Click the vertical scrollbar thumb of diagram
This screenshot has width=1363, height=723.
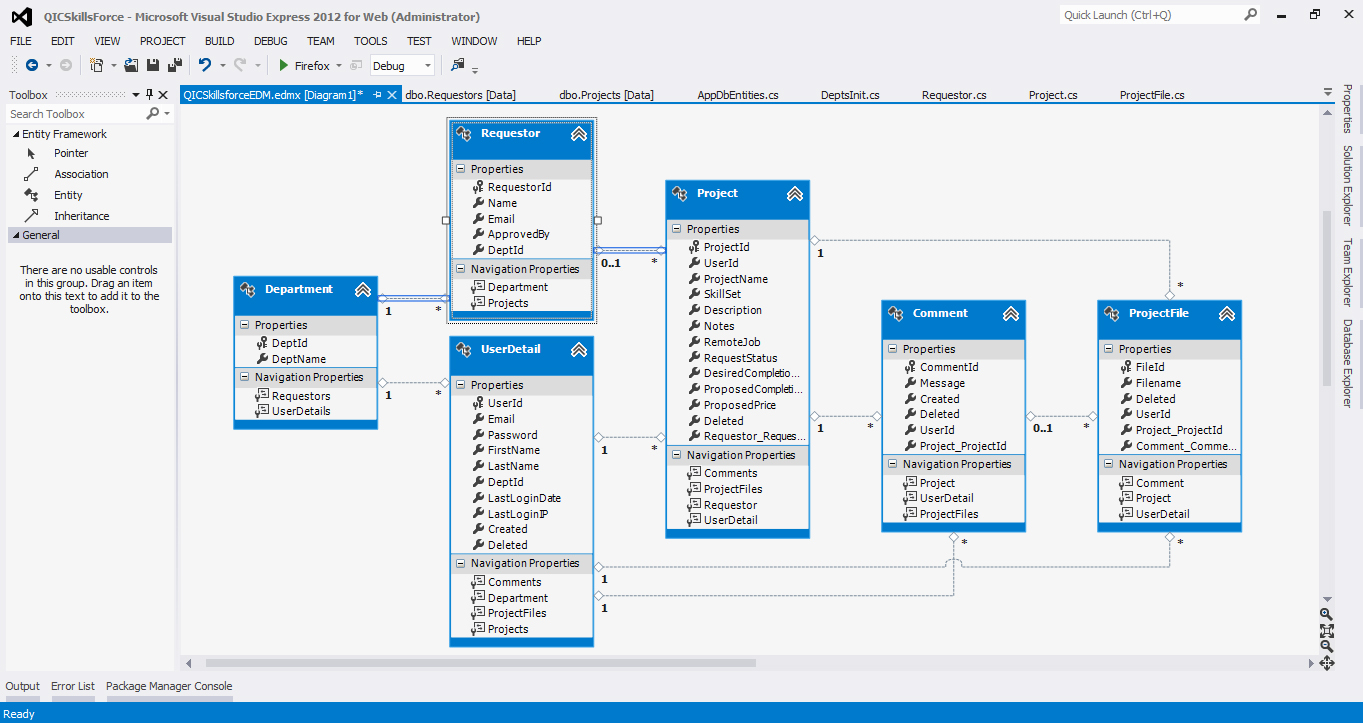click(1327, 297)
